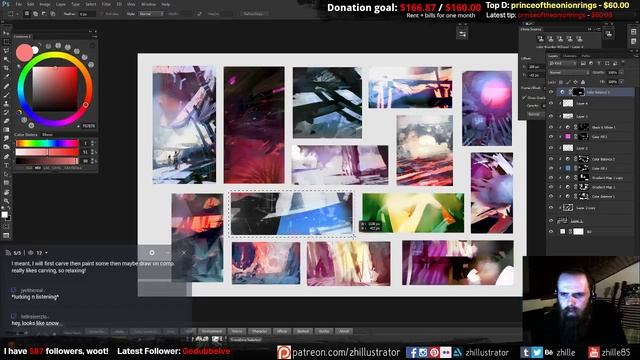Click the lock transparent pixels icon
640x360 pixels.
click(561, 82)
